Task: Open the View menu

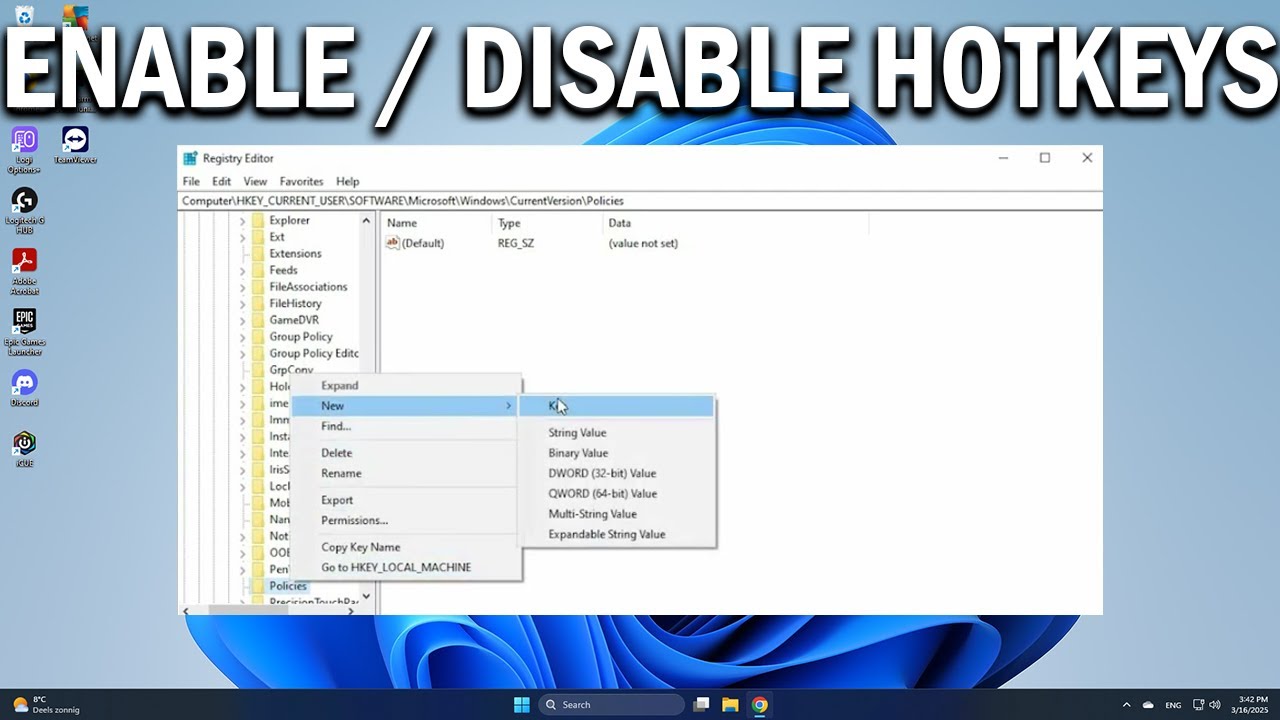Action: coord(255,182)
